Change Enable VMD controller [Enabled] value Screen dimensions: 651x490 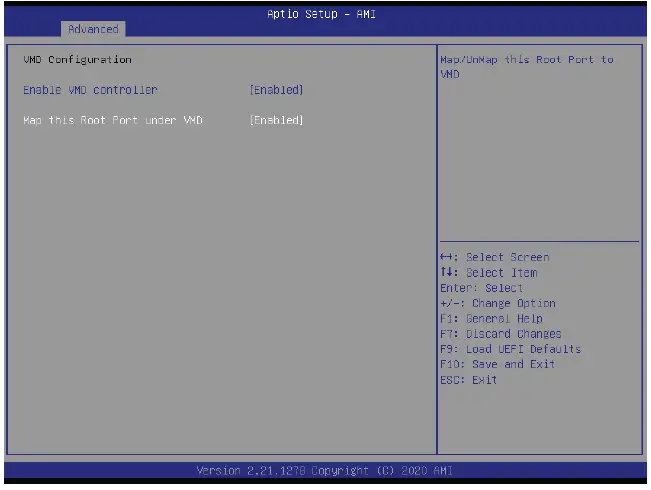pyautogui.click(x=277, y=90)
